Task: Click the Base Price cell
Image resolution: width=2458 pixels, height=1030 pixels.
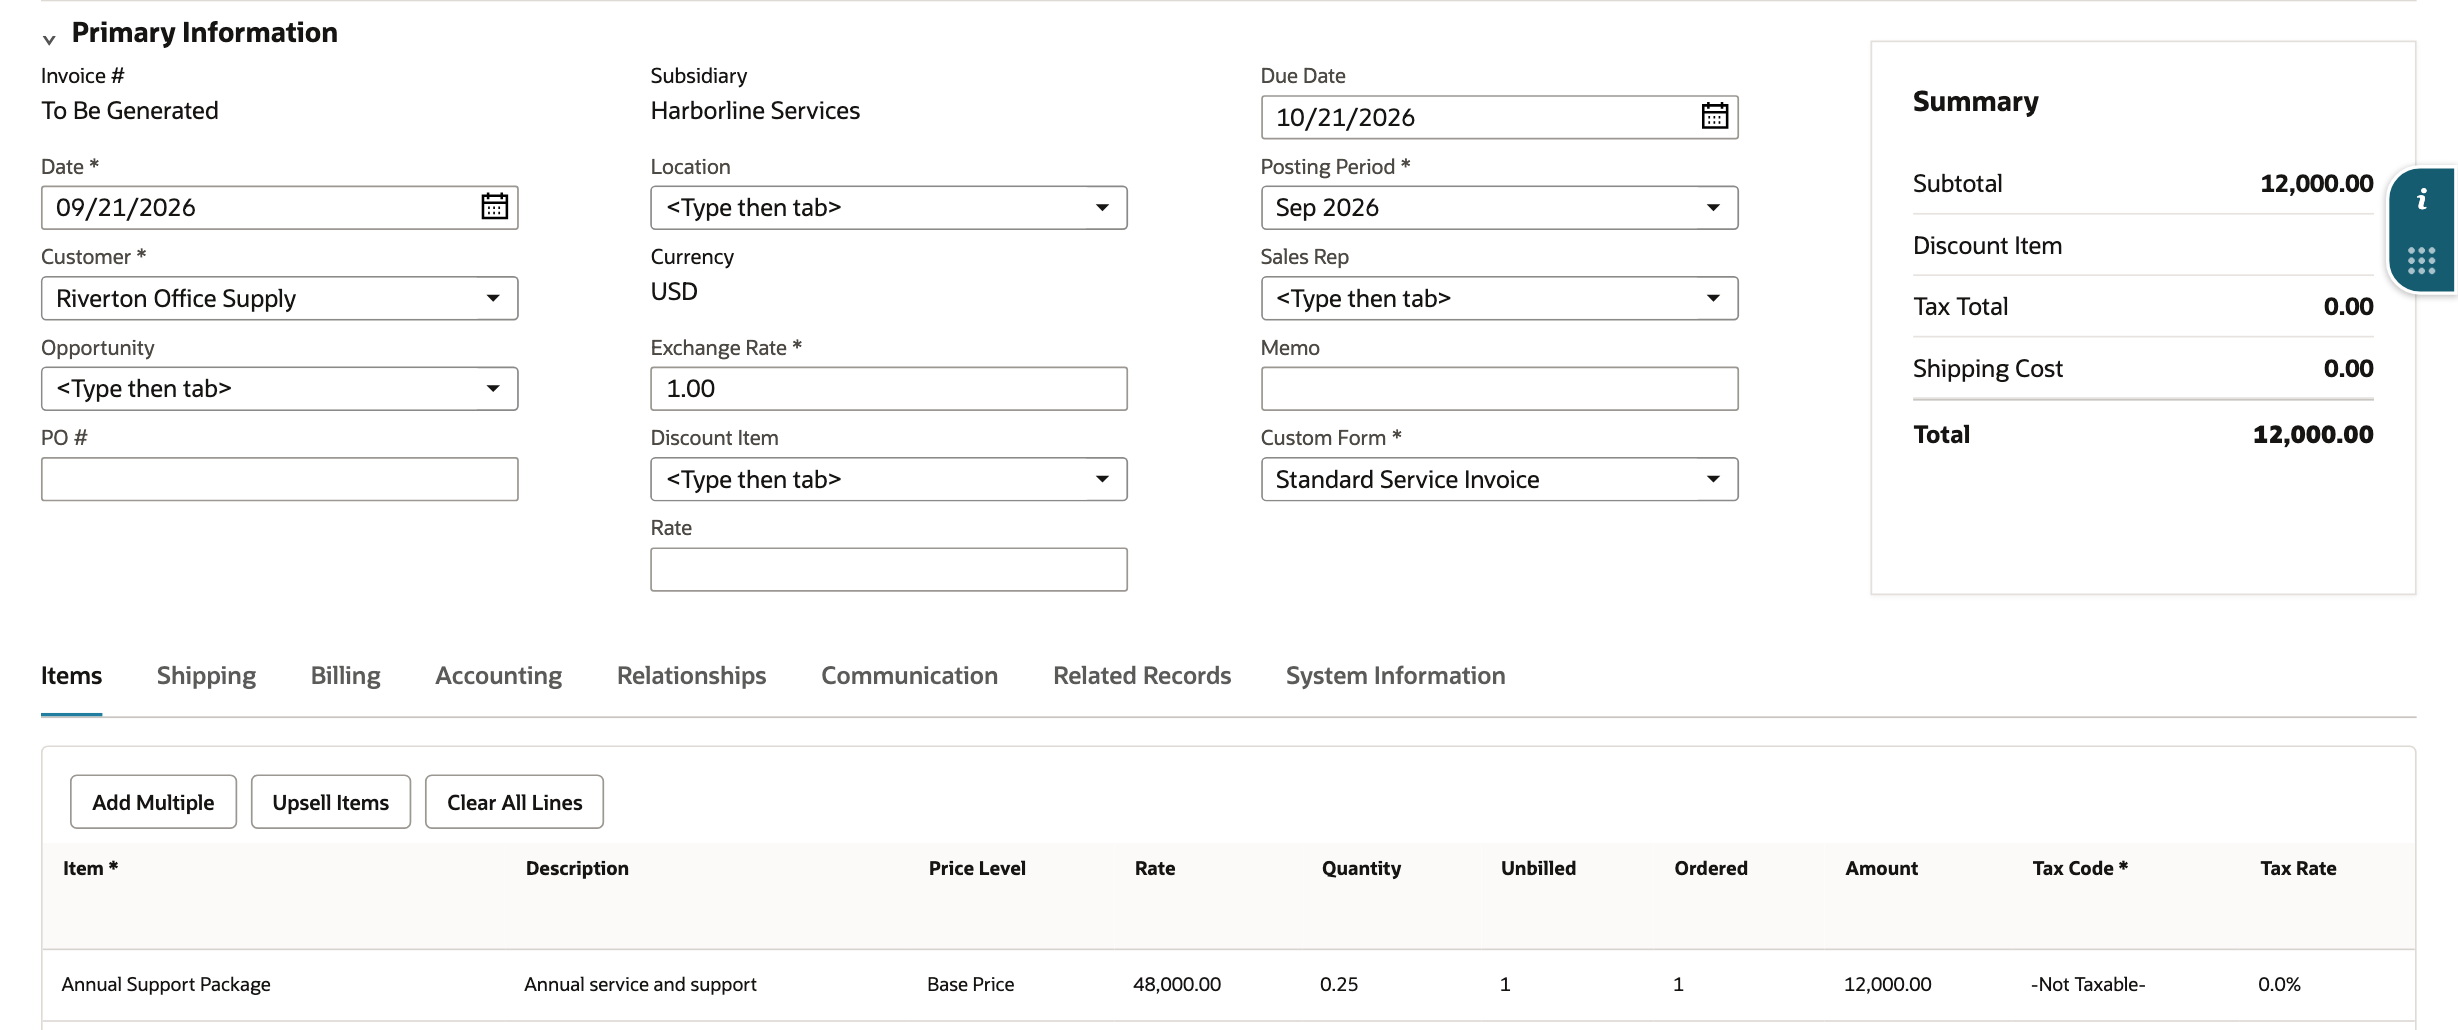Action: (970, 984)
